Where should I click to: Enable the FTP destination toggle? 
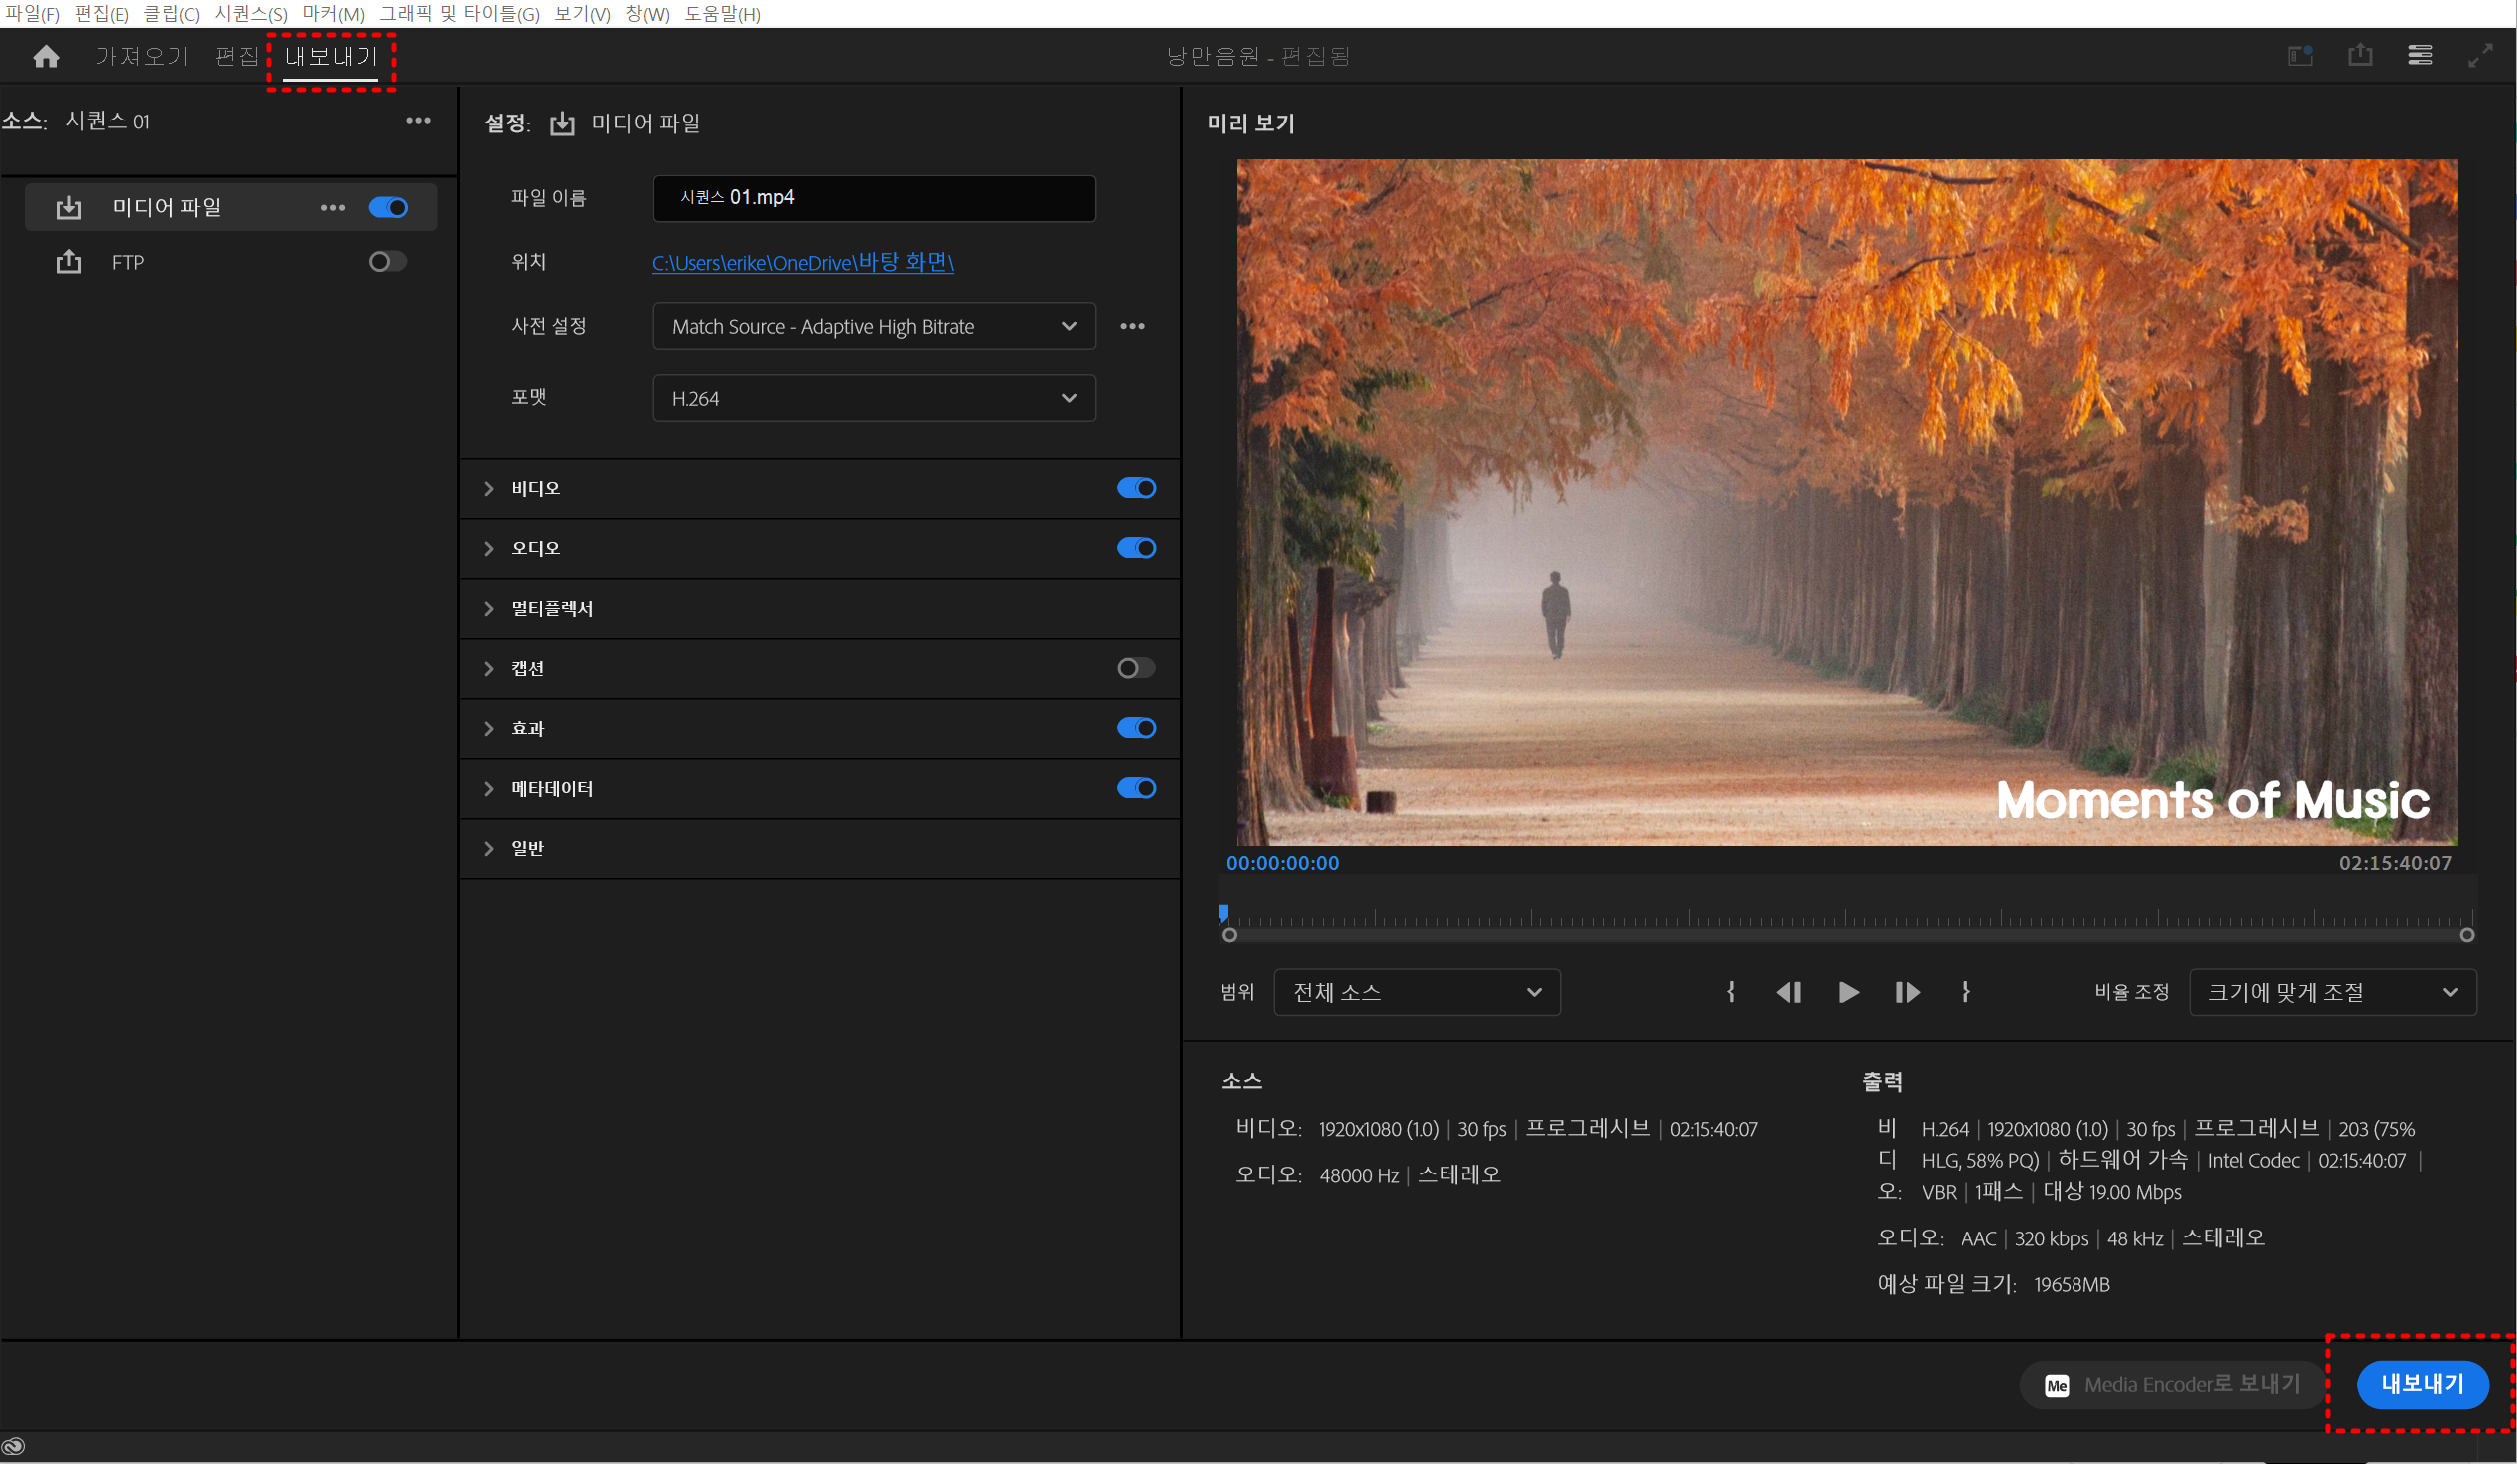coord(387,262)
